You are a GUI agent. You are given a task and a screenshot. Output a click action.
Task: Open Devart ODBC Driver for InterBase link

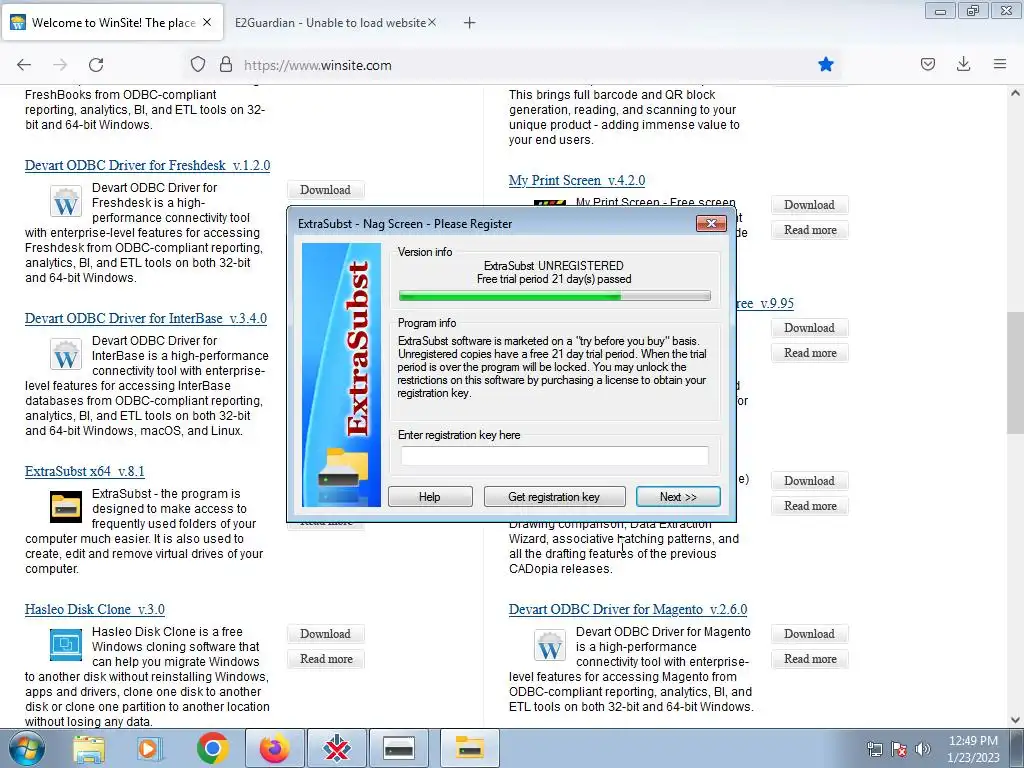tap(146, 318)
